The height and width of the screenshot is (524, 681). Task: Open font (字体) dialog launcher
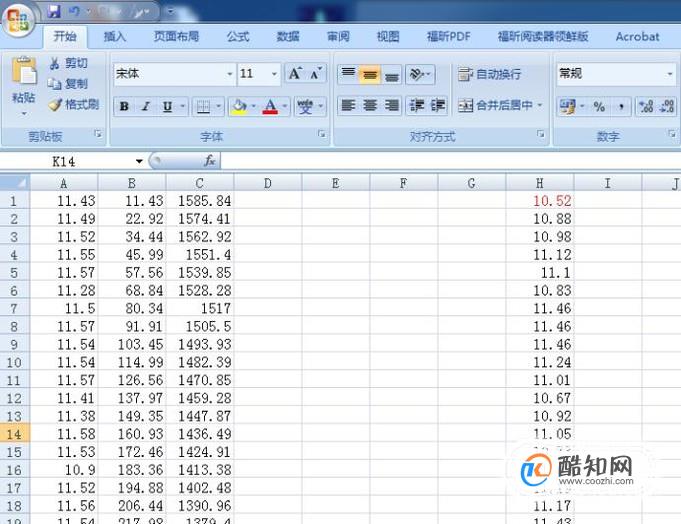click(322, 134)
